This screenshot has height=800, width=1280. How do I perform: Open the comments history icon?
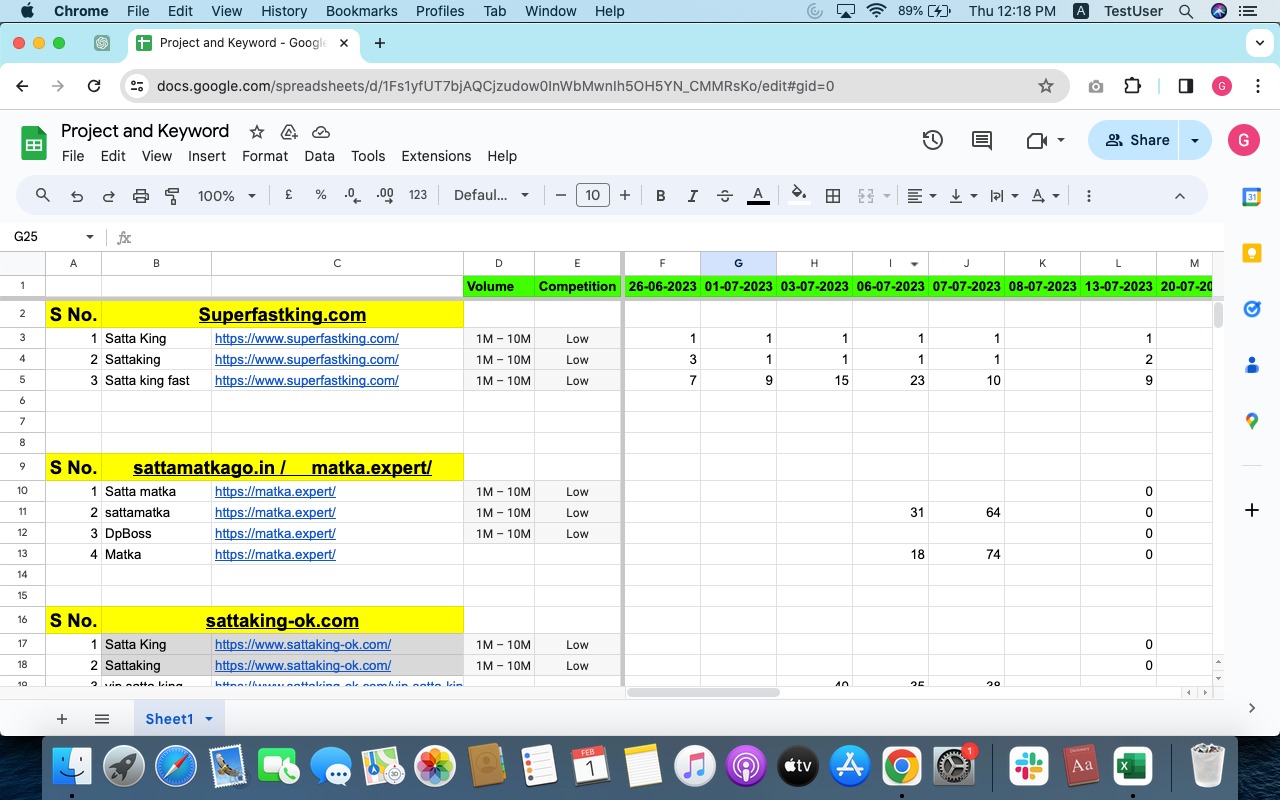(x=982, y=141)
